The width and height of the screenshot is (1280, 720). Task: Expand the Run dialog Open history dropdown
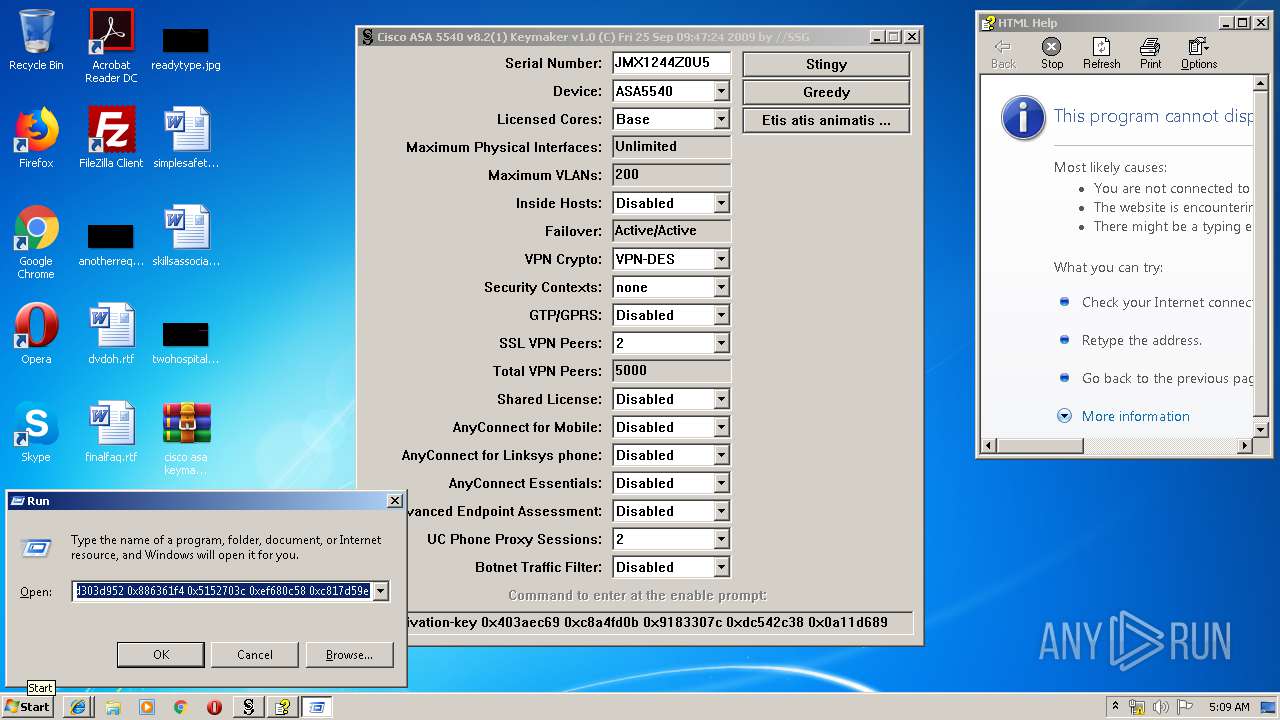point(380,591)
